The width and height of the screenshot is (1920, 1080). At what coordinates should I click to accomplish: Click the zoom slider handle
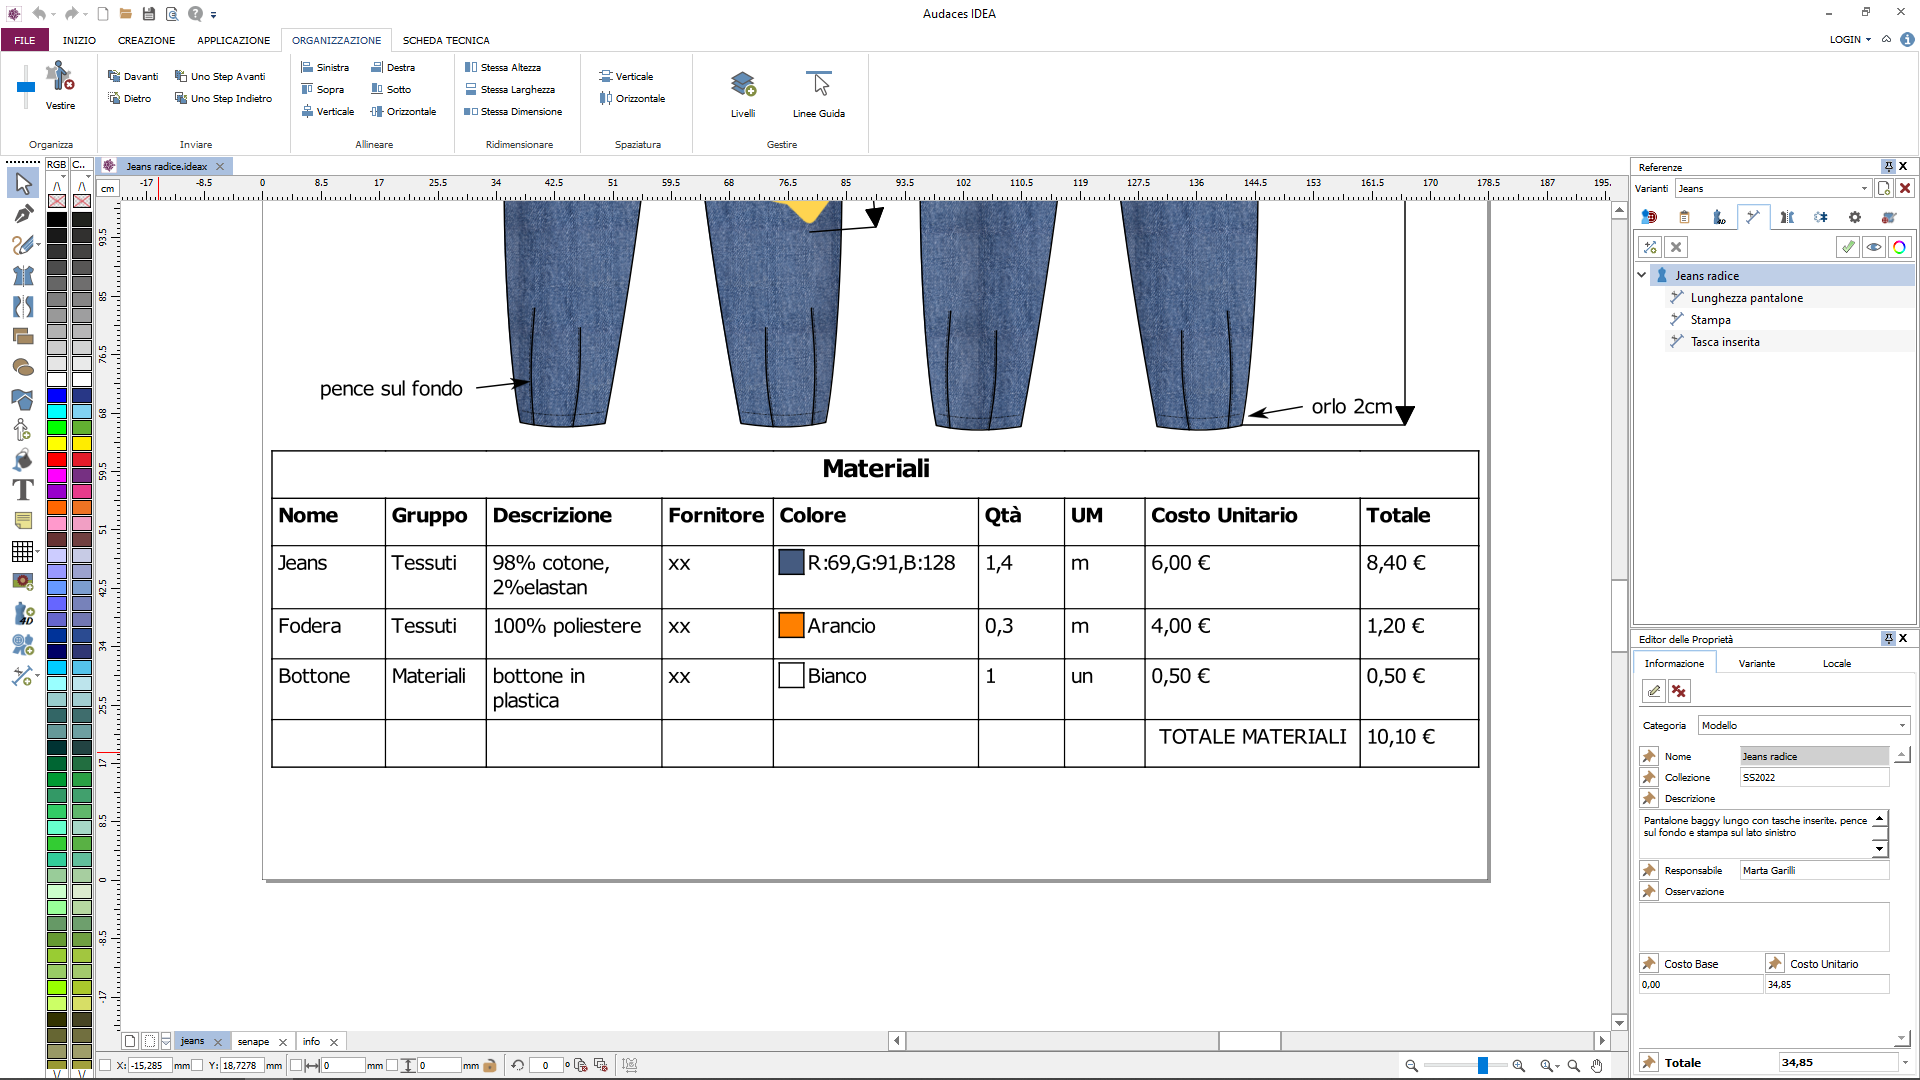point(1483,1066)
